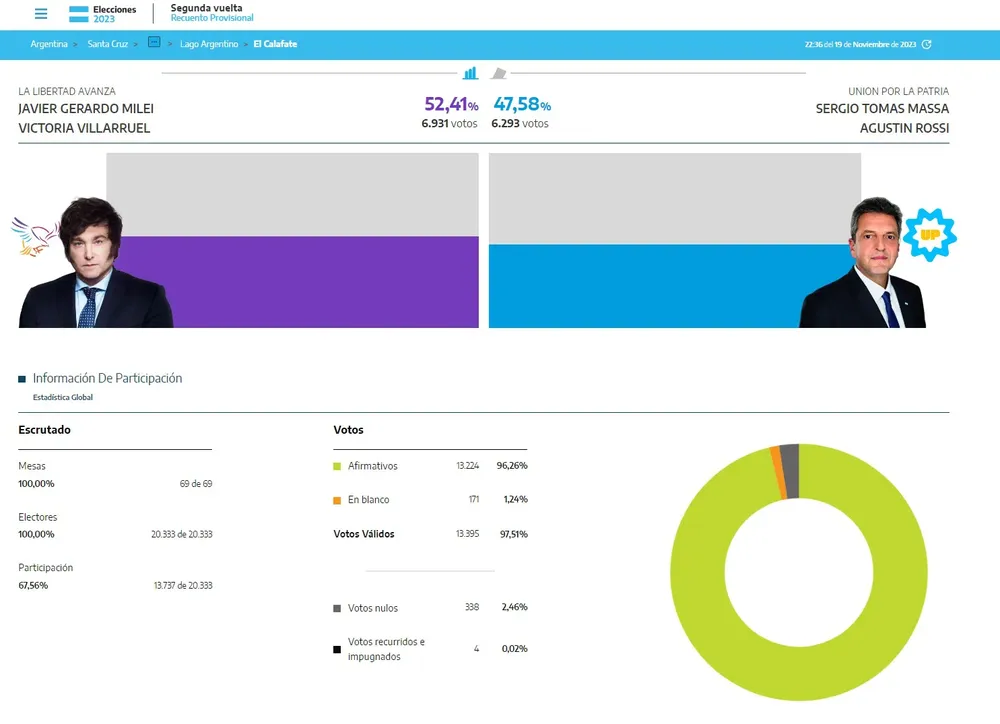Select the gray map view icon

[500, 71]
